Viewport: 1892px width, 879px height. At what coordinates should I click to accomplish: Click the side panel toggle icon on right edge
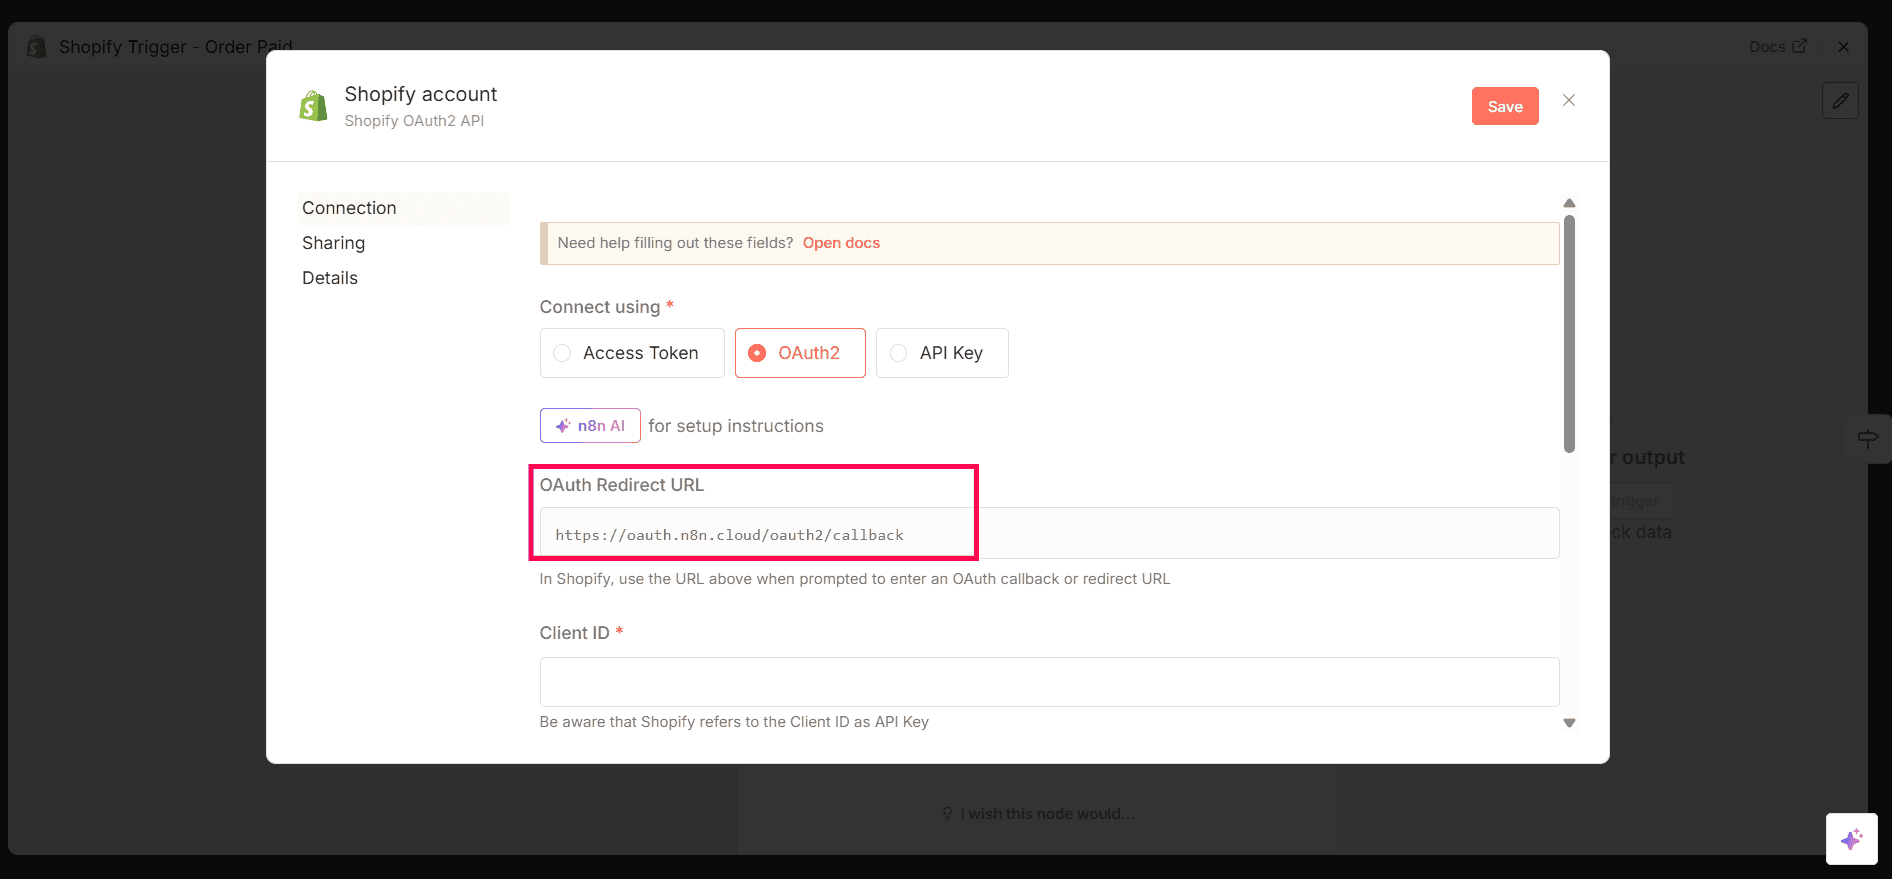tap(1867, 438)
